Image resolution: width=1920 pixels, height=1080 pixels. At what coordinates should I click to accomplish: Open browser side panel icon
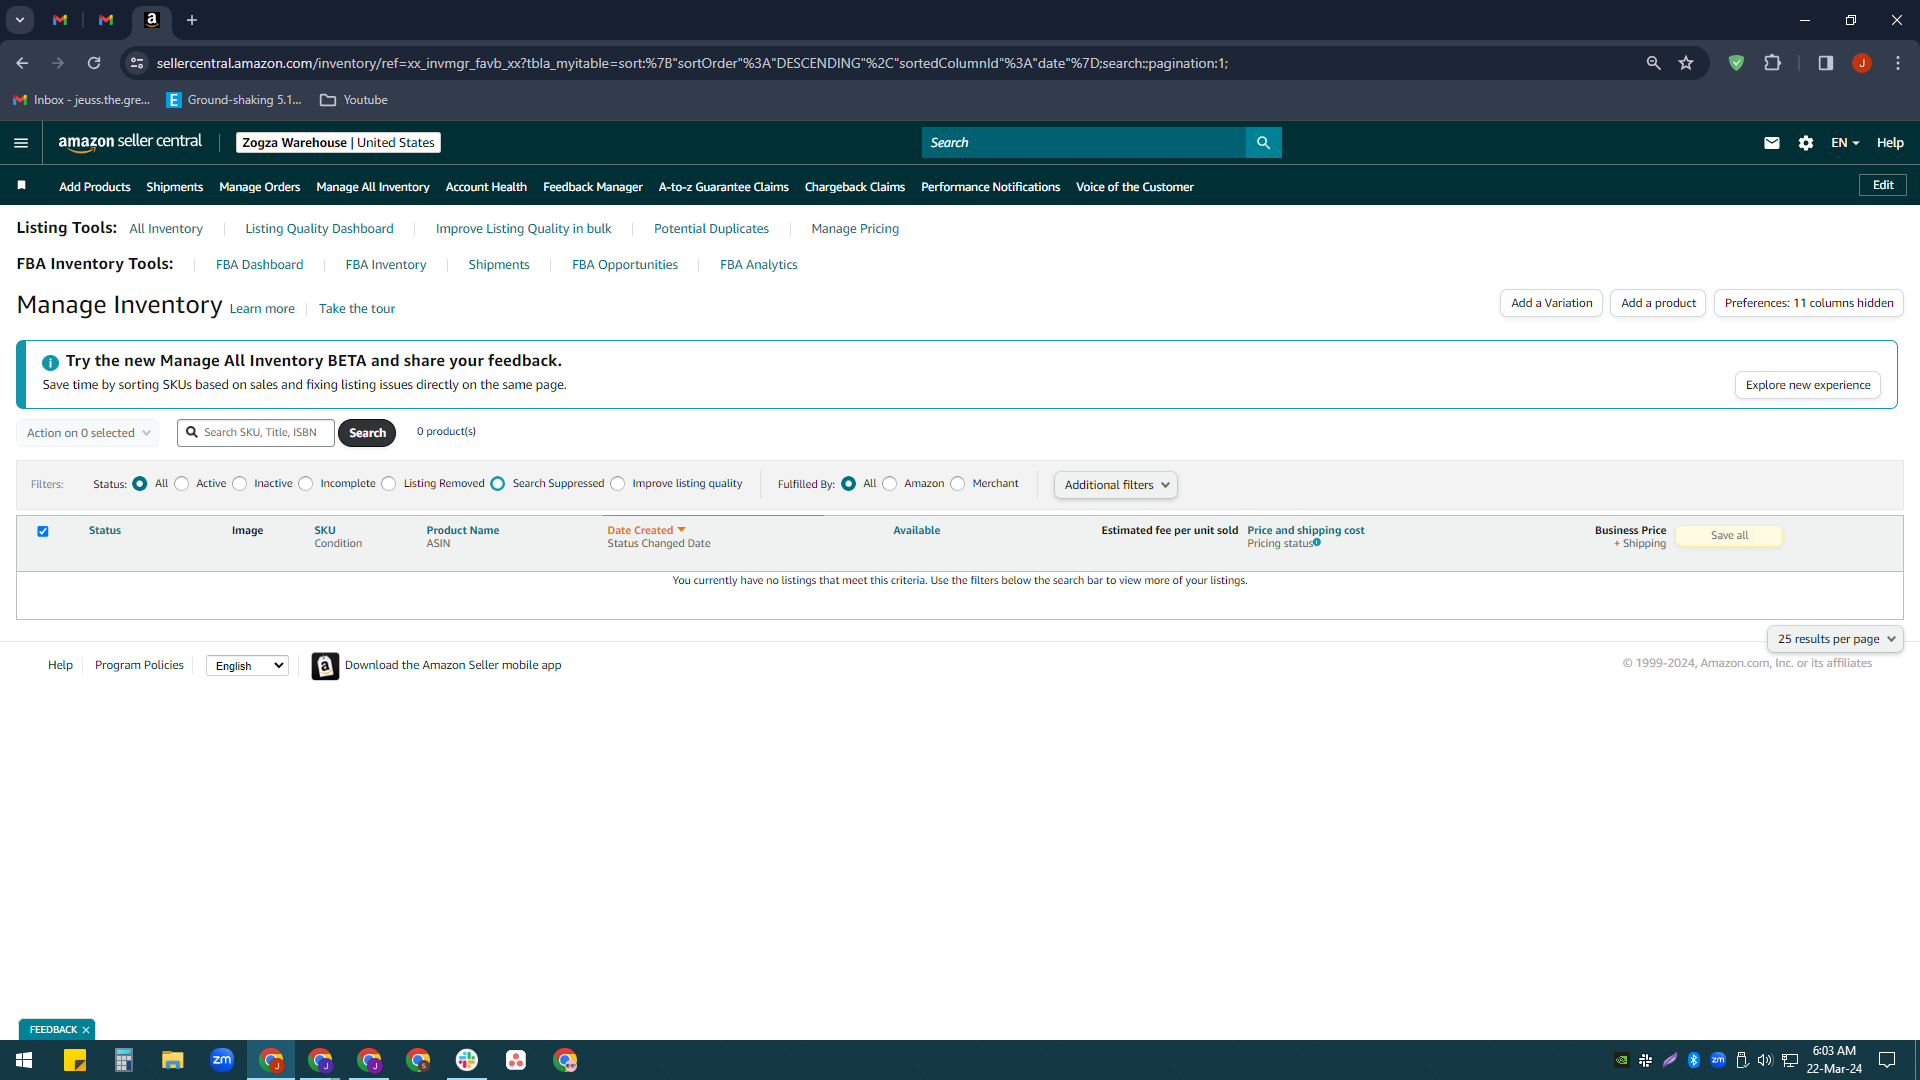tap(1825, 63)
